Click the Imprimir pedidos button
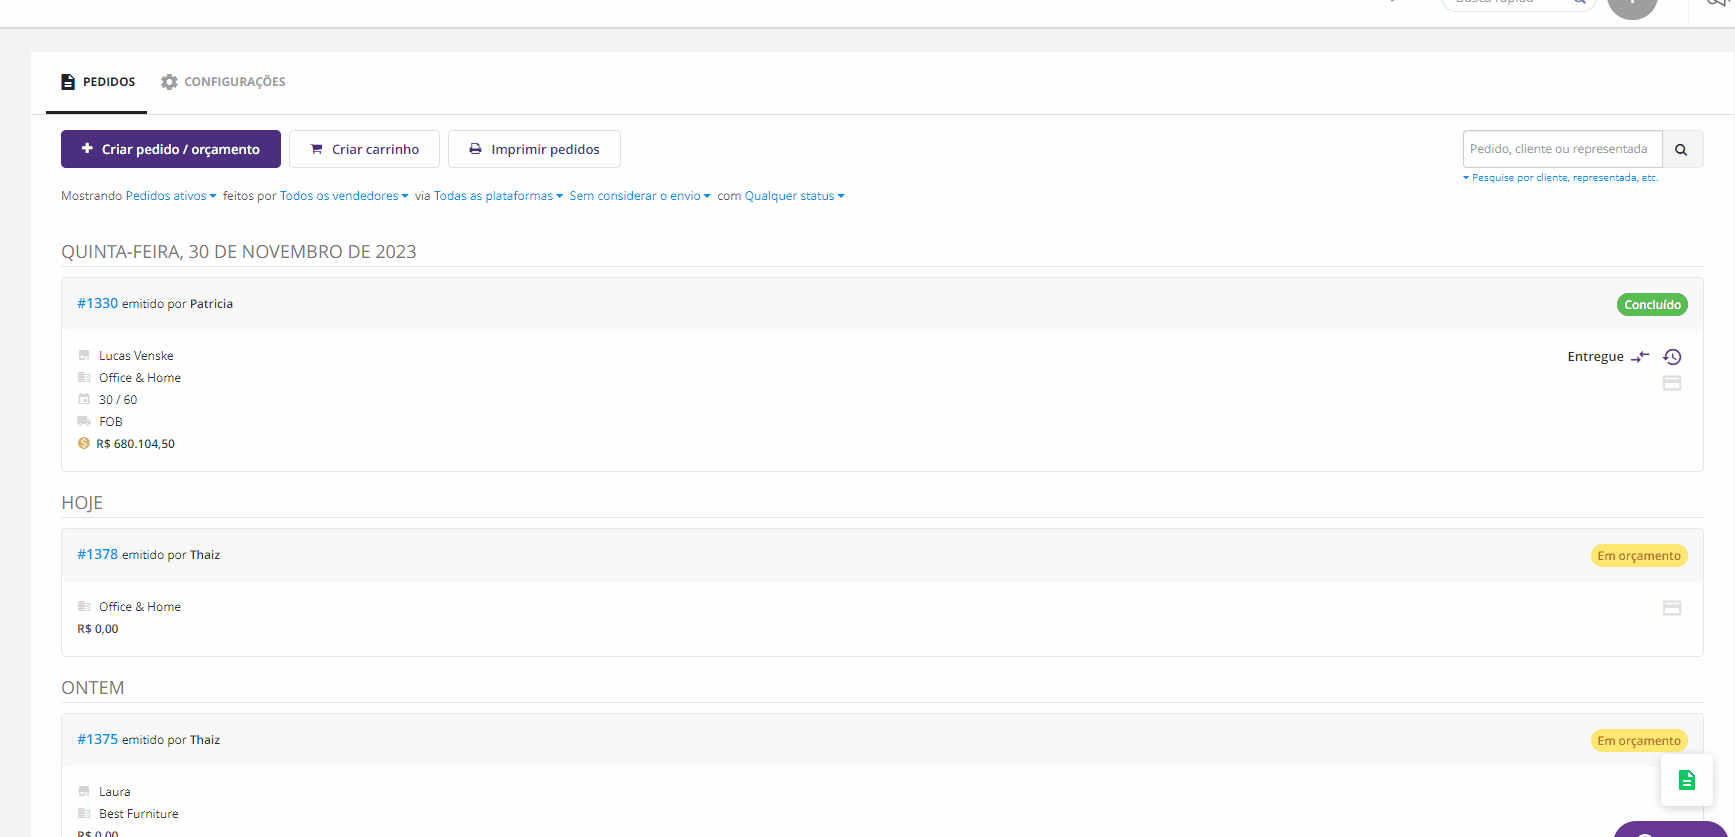The height and width of the screenshot is (837, 1735). pyautogui.click(x=534, y=149)
